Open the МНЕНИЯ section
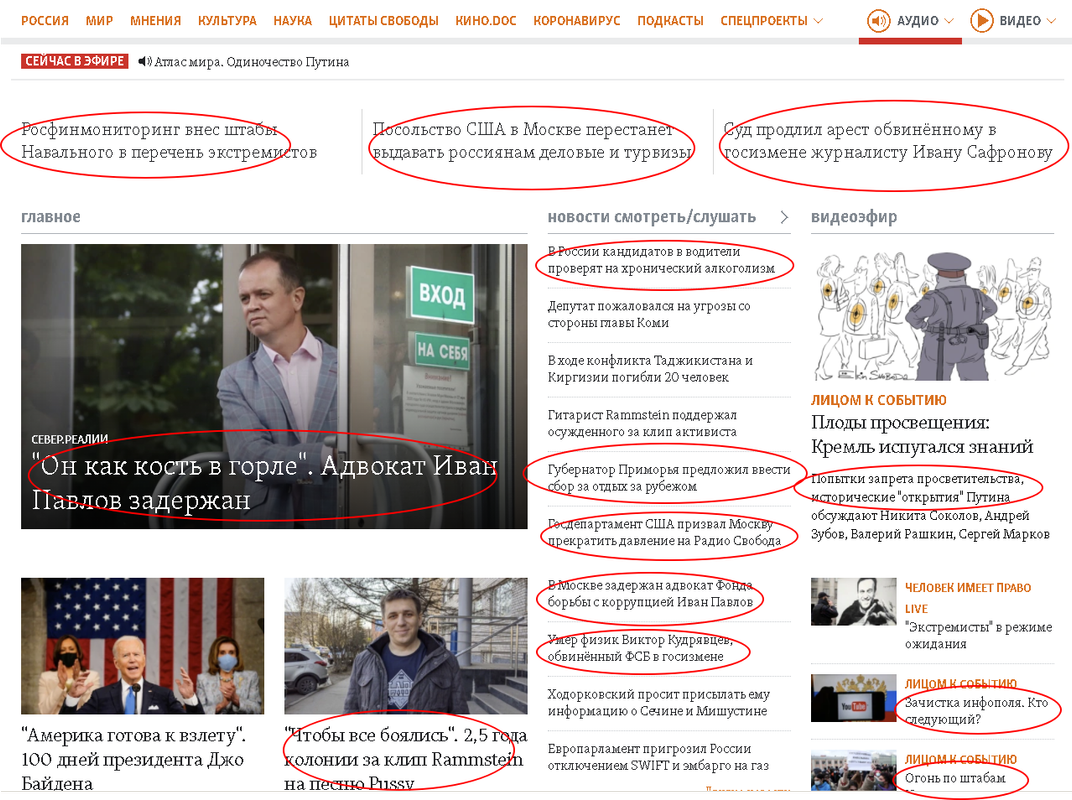 point(156,21)
